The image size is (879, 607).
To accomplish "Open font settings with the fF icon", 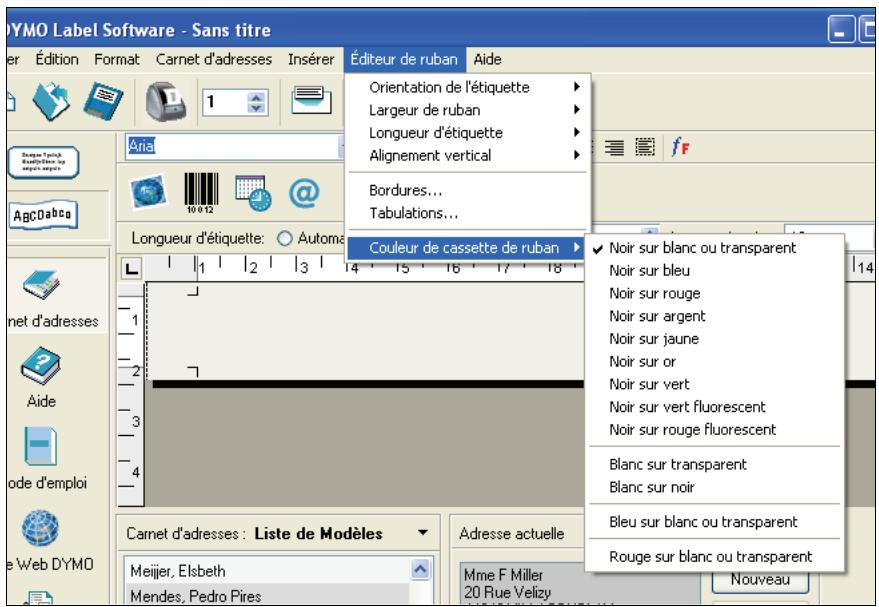I will (680, 147).
